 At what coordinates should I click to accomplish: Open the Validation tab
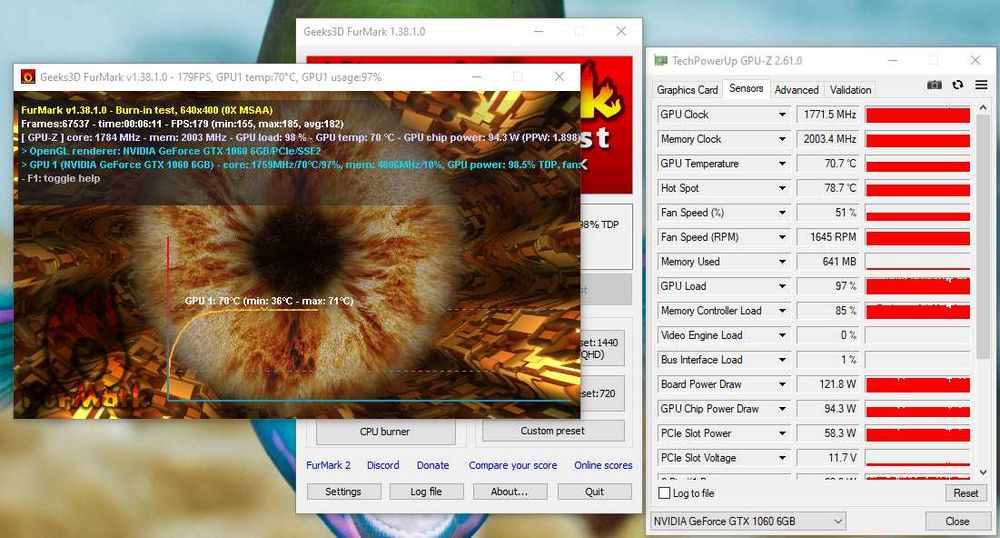(x=850, y=90)
